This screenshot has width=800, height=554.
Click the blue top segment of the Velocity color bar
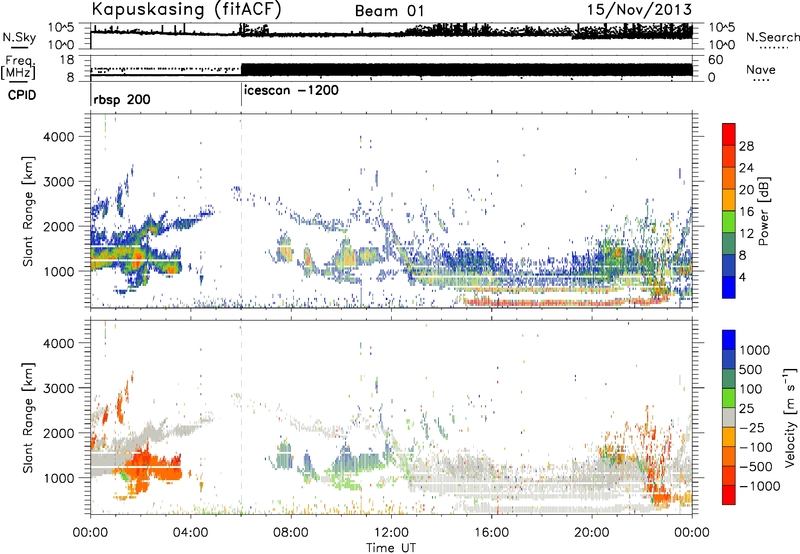pos(729,340)
